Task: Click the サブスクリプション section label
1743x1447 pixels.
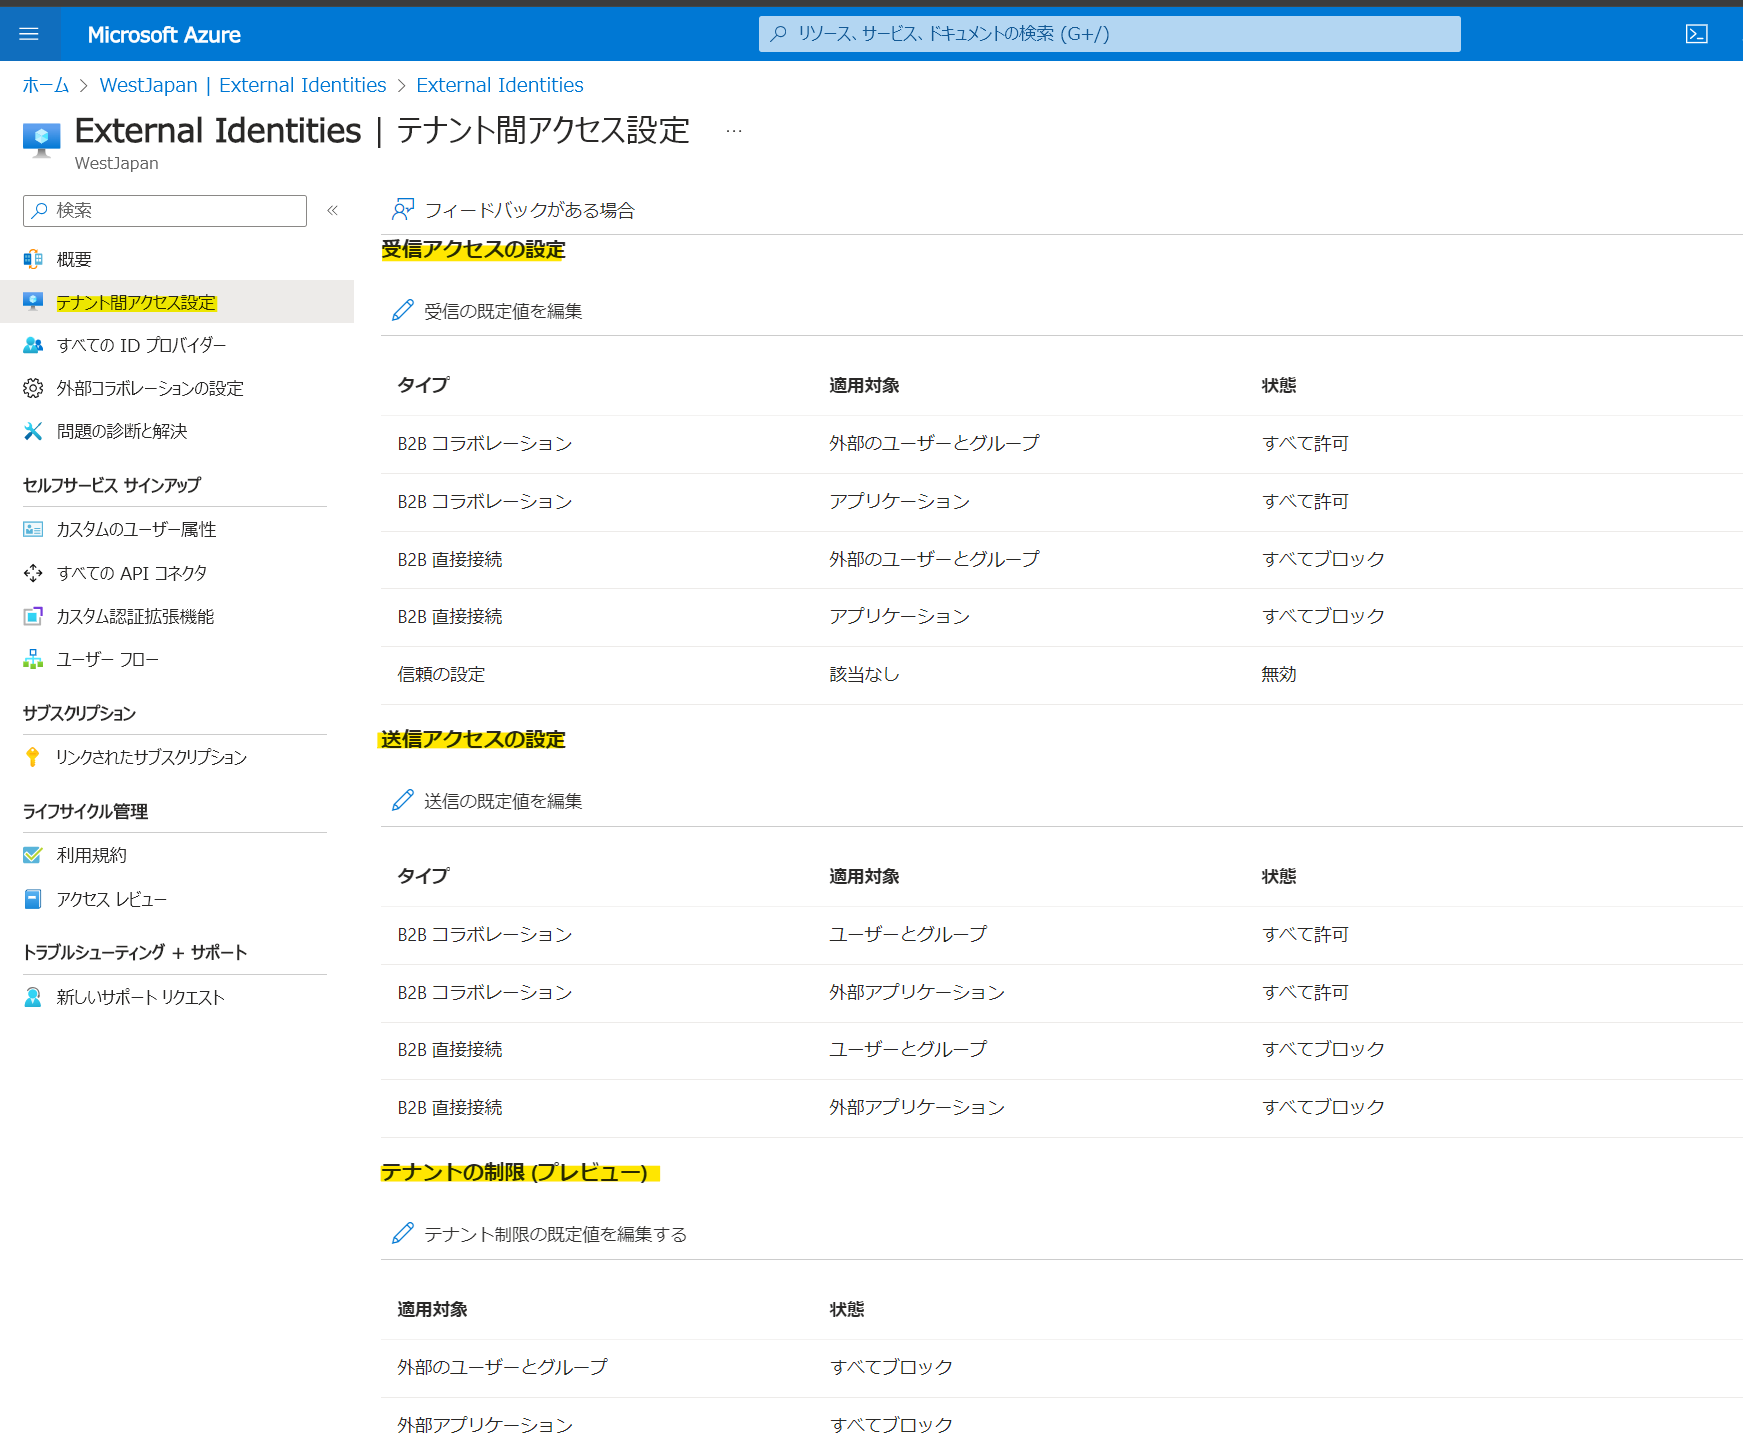Action: click(80, 713)
